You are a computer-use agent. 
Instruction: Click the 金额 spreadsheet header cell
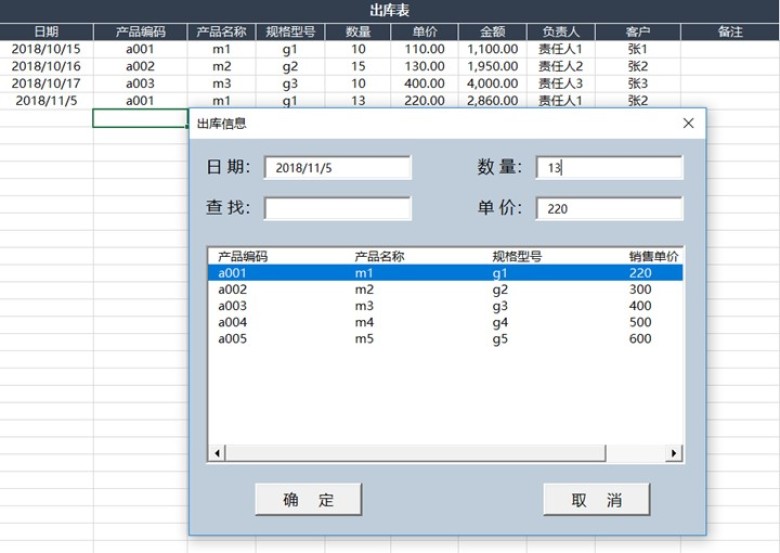pos(492,32)
